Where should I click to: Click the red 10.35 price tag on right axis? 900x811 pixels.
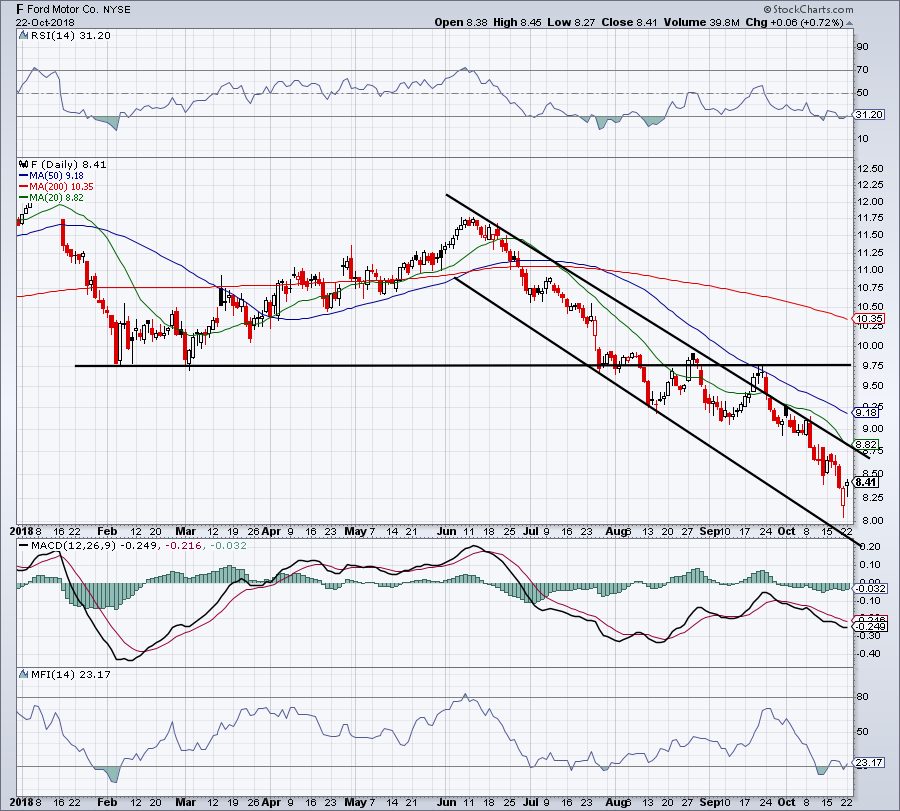[x=869, y=319]
